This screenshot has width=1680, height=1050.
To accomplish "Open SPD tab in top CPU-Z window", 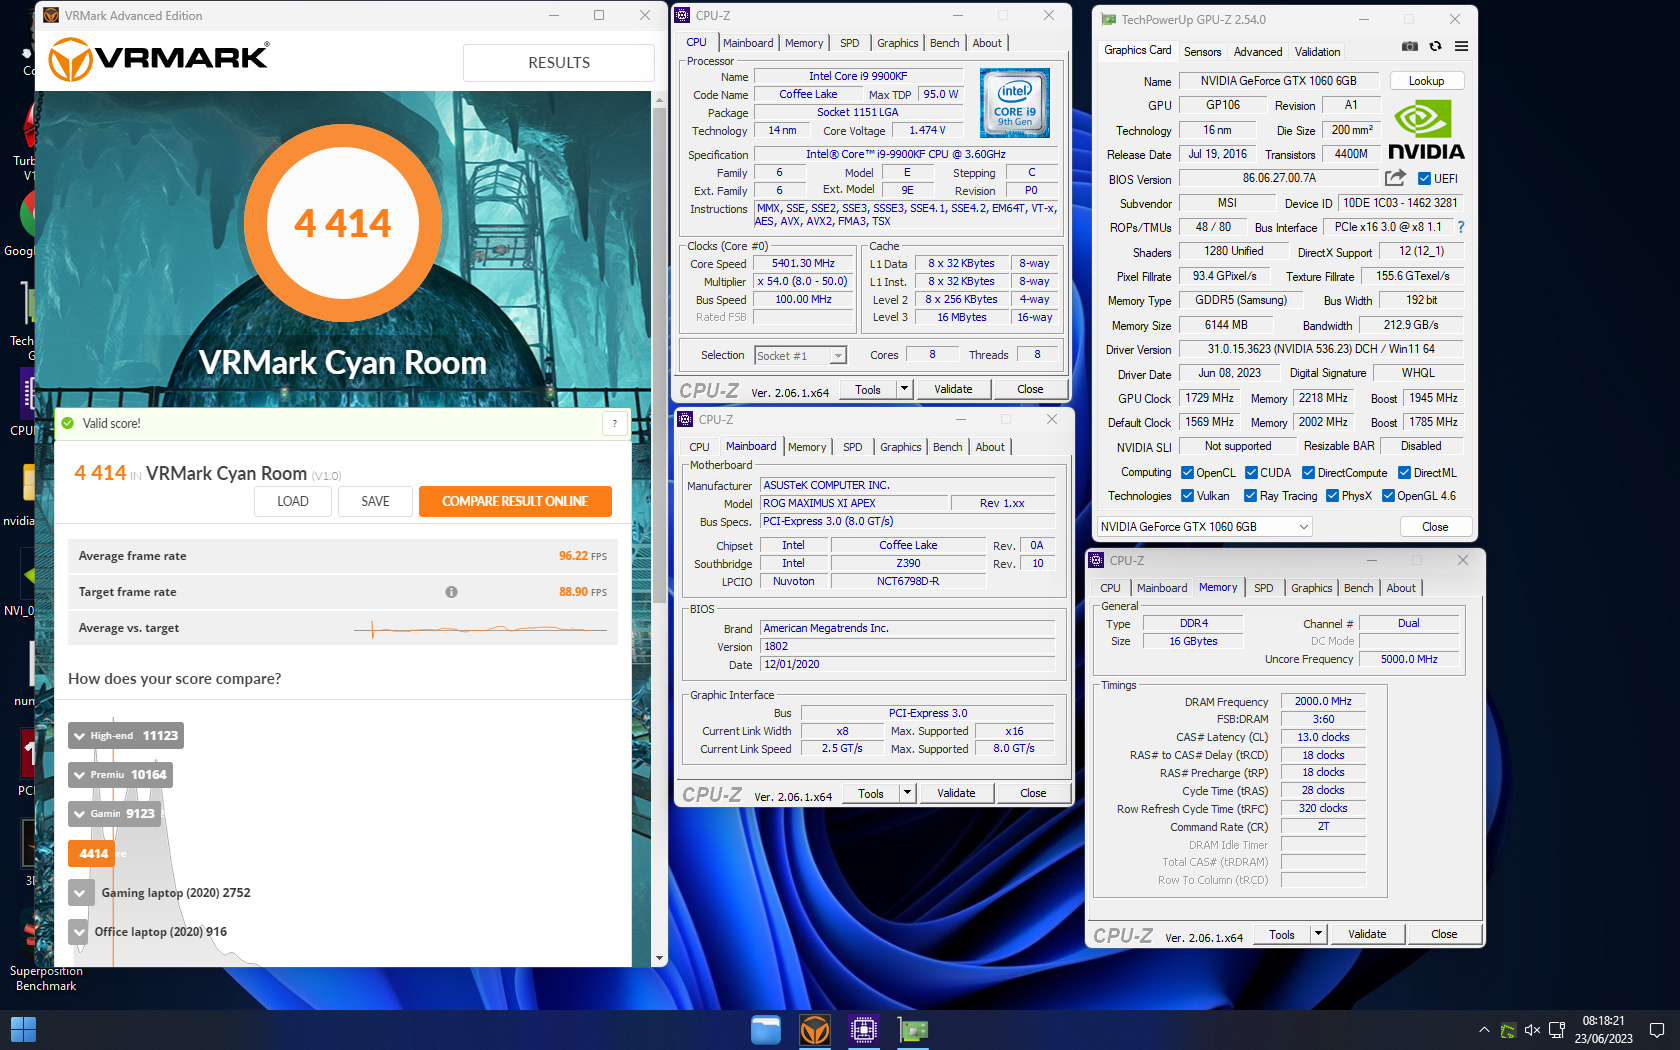I will 849,43.
